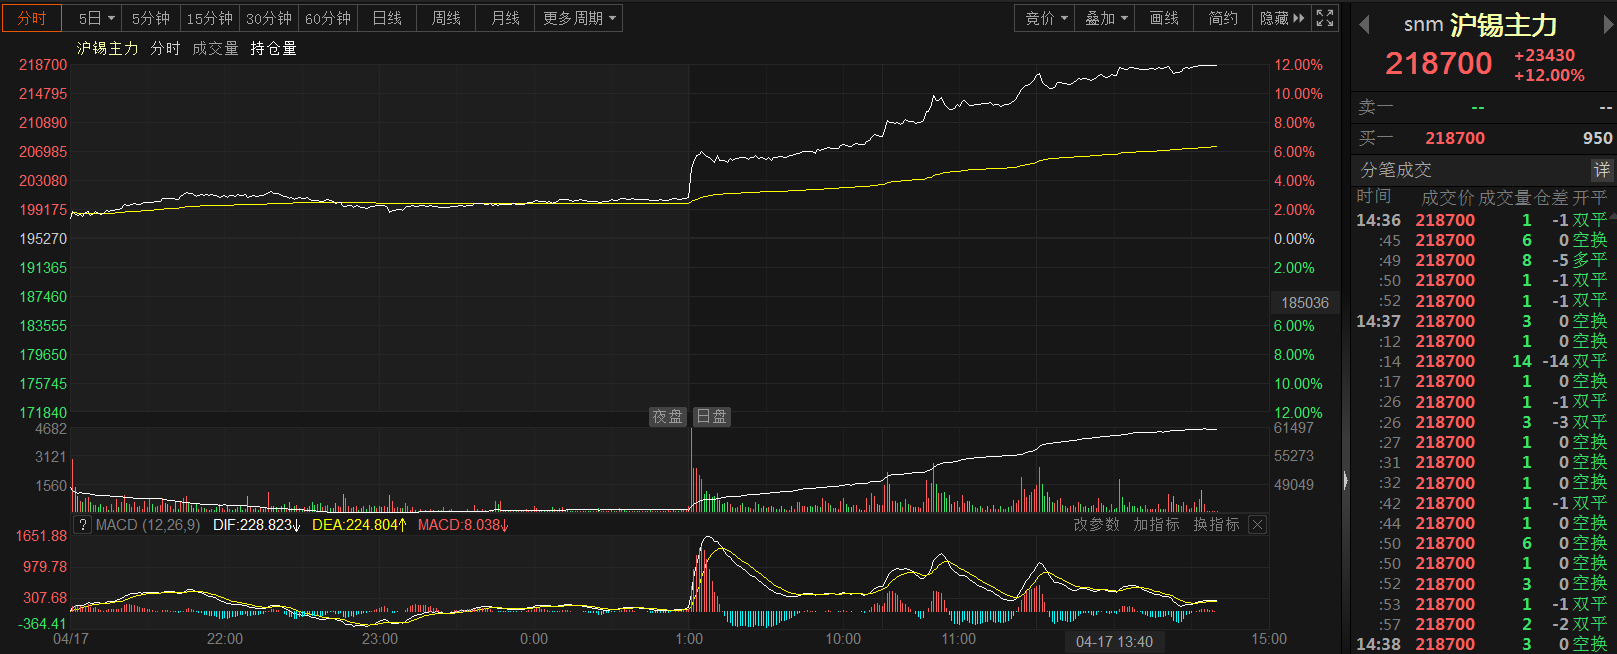
Task: Click the MACD (12,26,9) indicator label
Action: pos(148,525)
